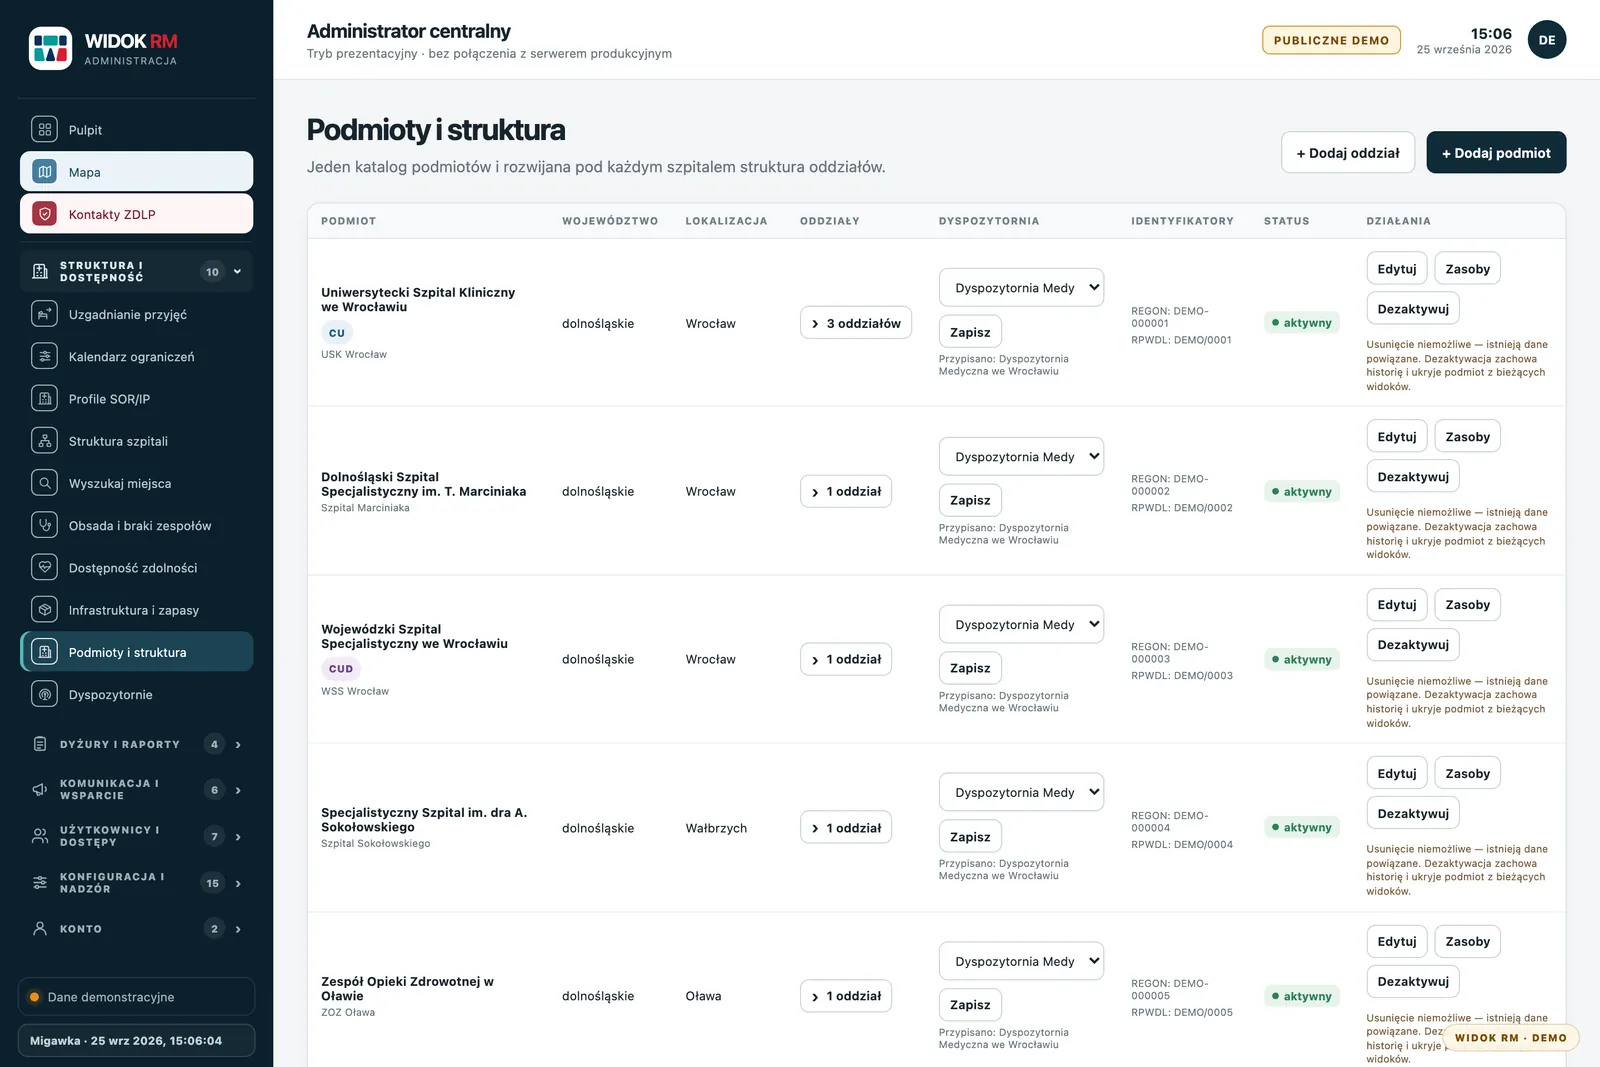
Task: Open Pulpit dashboard icon in sidebar
Action: point(44,130)
